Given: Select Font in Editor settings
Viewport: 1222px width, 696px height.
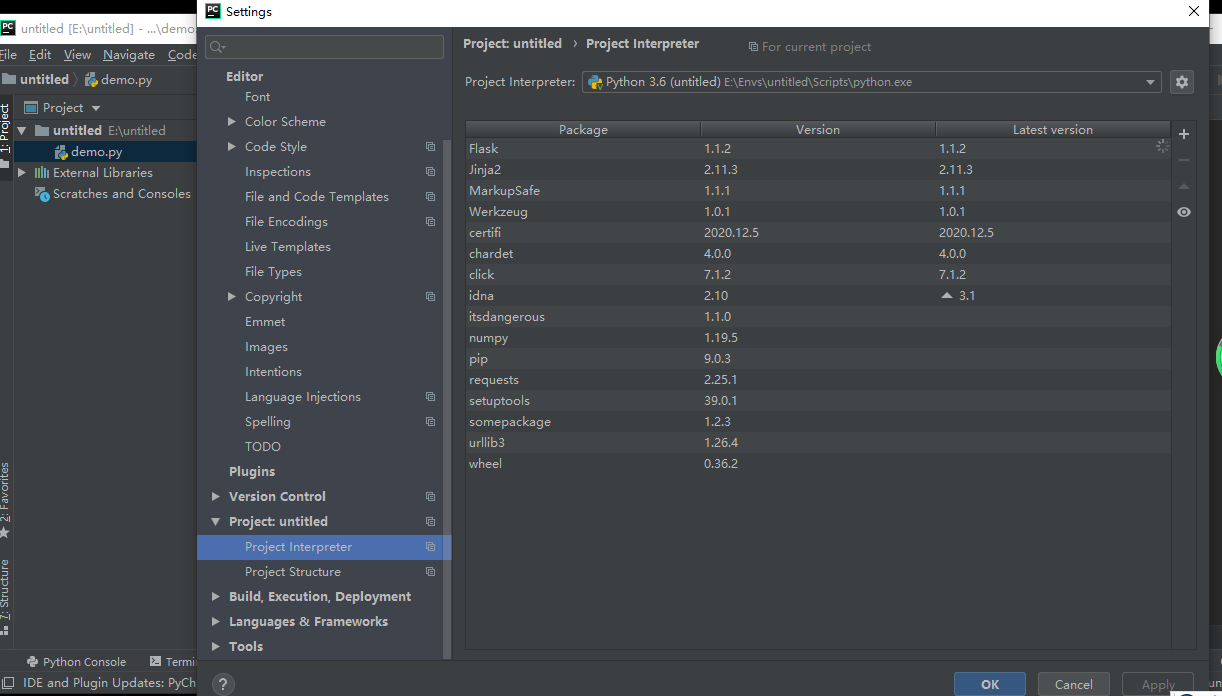Looking at the screenshot, I should coord(258,97).
